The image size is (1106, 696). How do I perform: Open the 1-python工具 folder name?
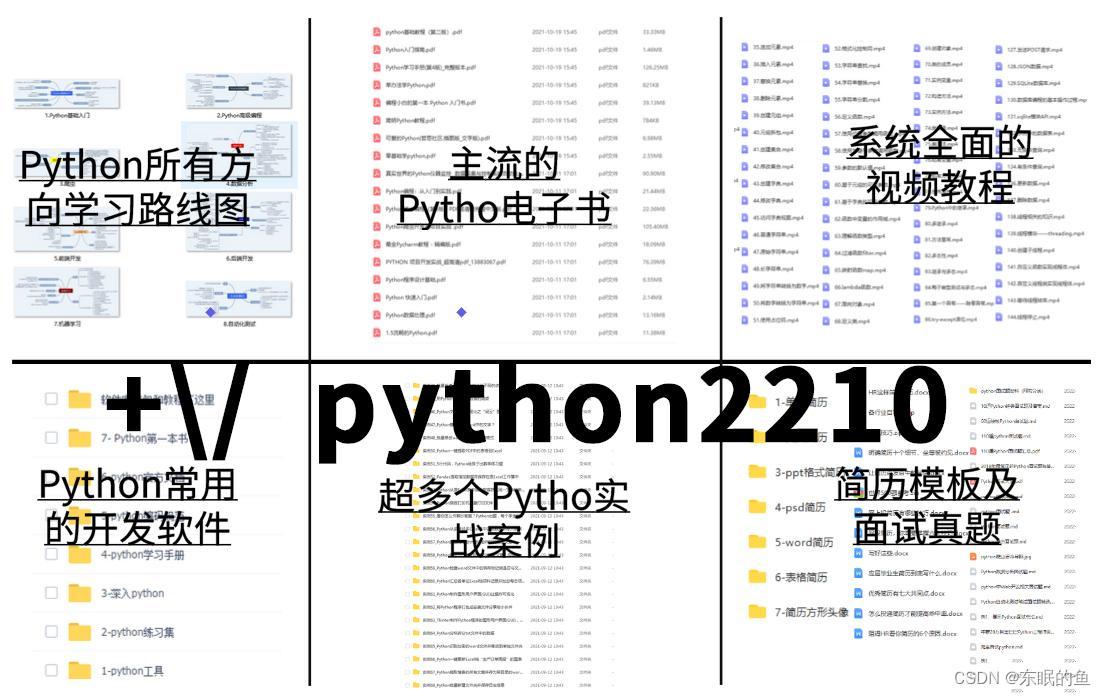click(x=133, y=671)
